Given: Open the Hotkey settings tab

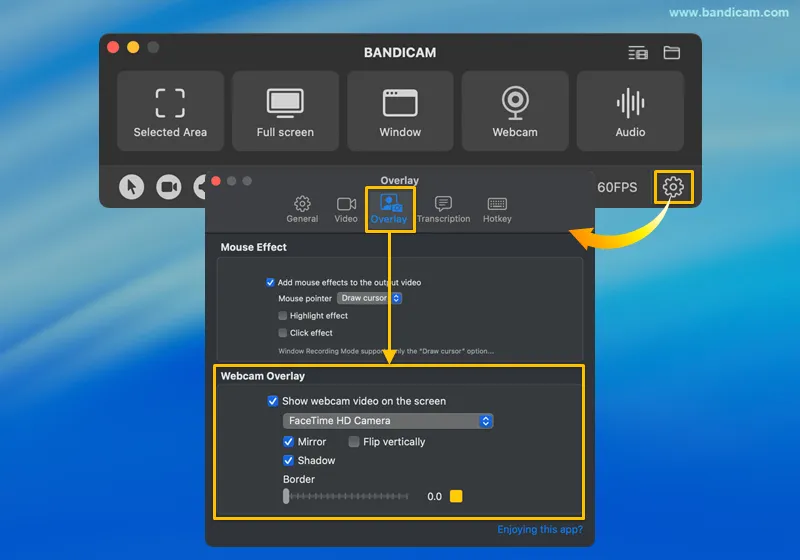Looking at the screenshot, I should click(x=497, y=210).
